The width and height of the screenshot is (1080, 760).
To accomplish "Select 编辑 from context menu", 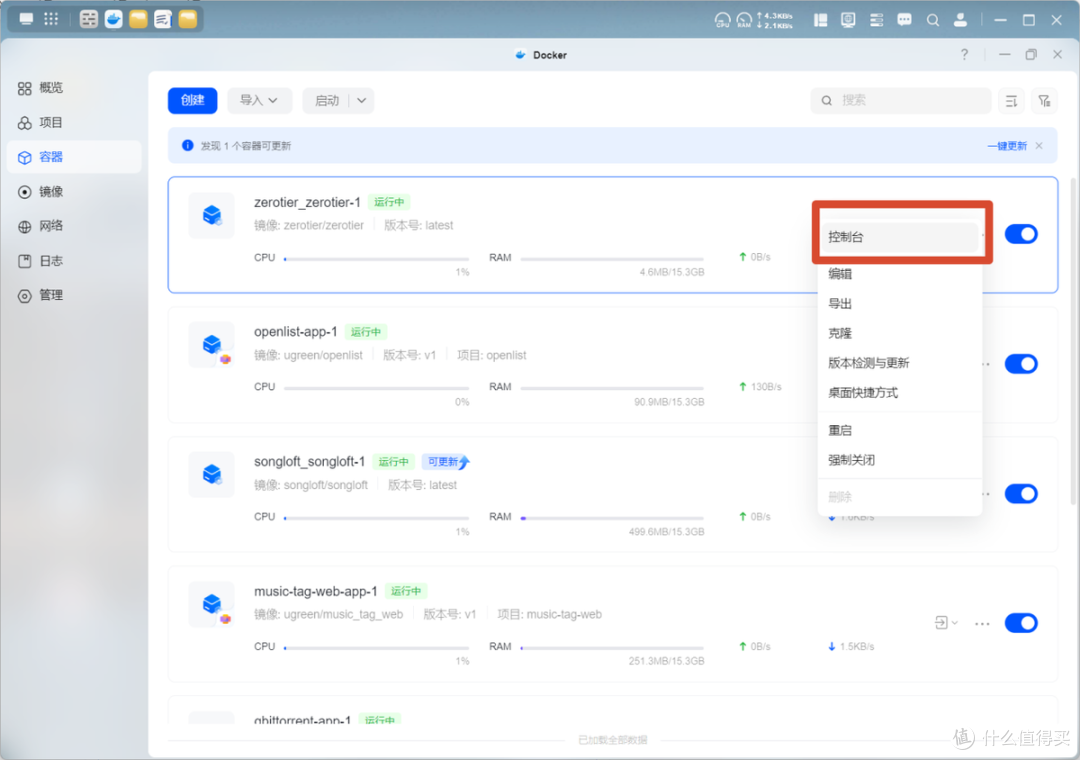I will 900,274.
